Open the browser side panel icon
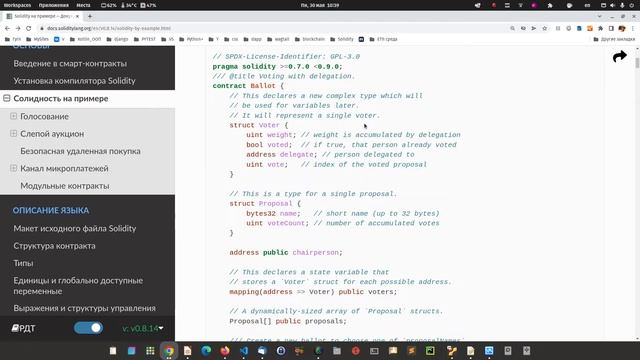 [x=611, y=28]
